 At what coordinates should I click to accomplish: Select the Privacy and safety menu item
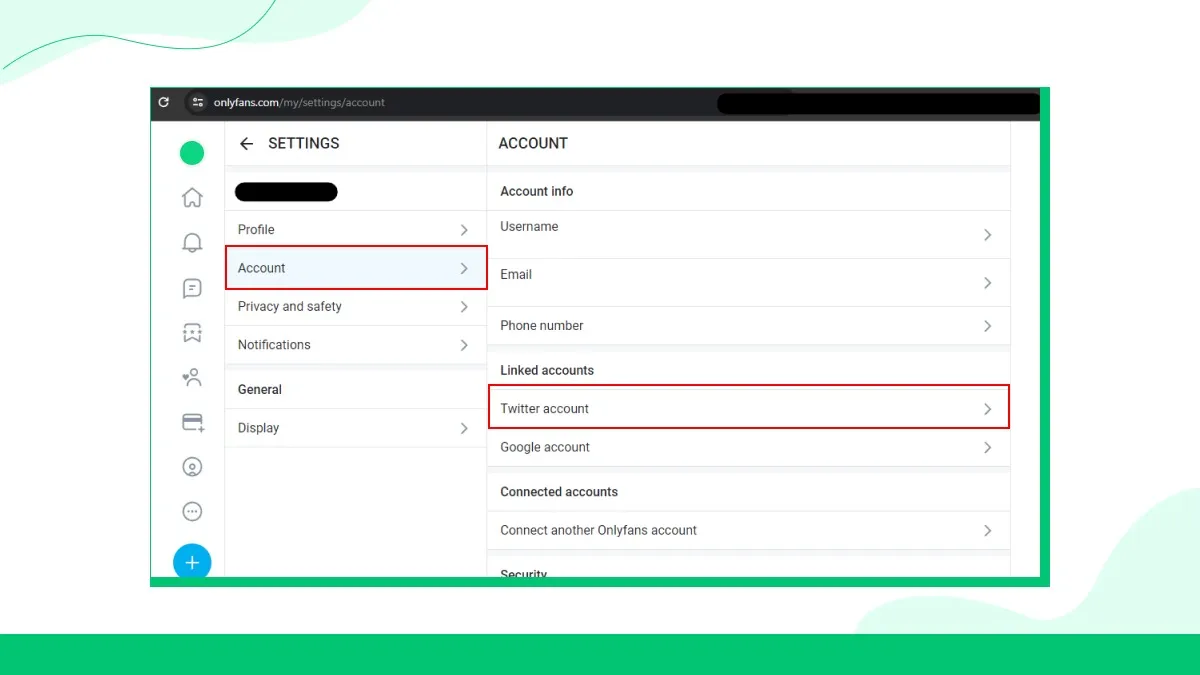pos(355,306)
